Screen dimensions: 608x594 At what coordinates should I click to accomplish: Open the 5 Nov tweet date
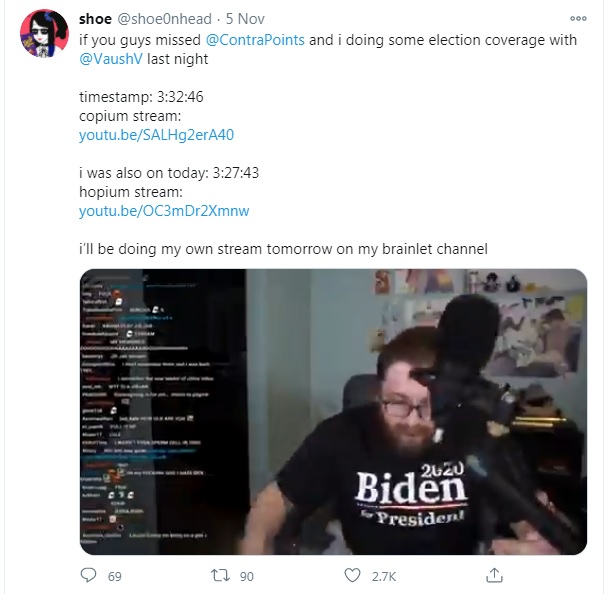pos(245,19)
